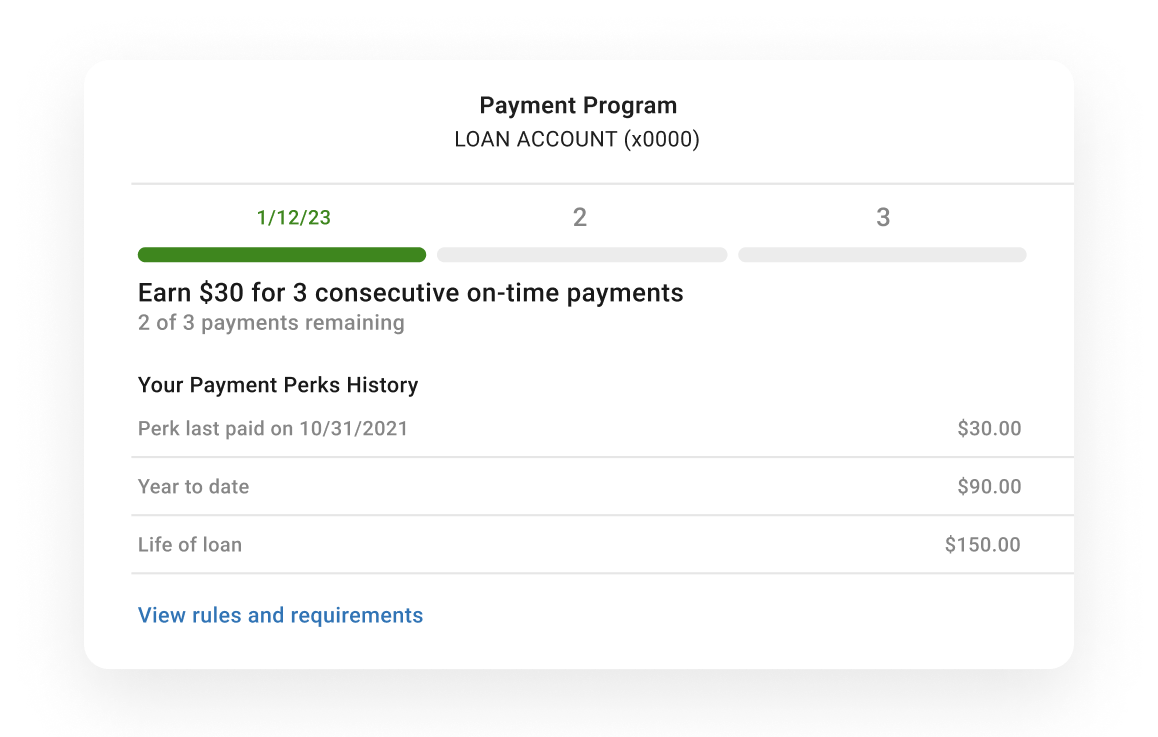Image resolution: width=1158 pixels, height=737 pixels.
Task: Click the Life of loan label
Action: click(190, 545)
